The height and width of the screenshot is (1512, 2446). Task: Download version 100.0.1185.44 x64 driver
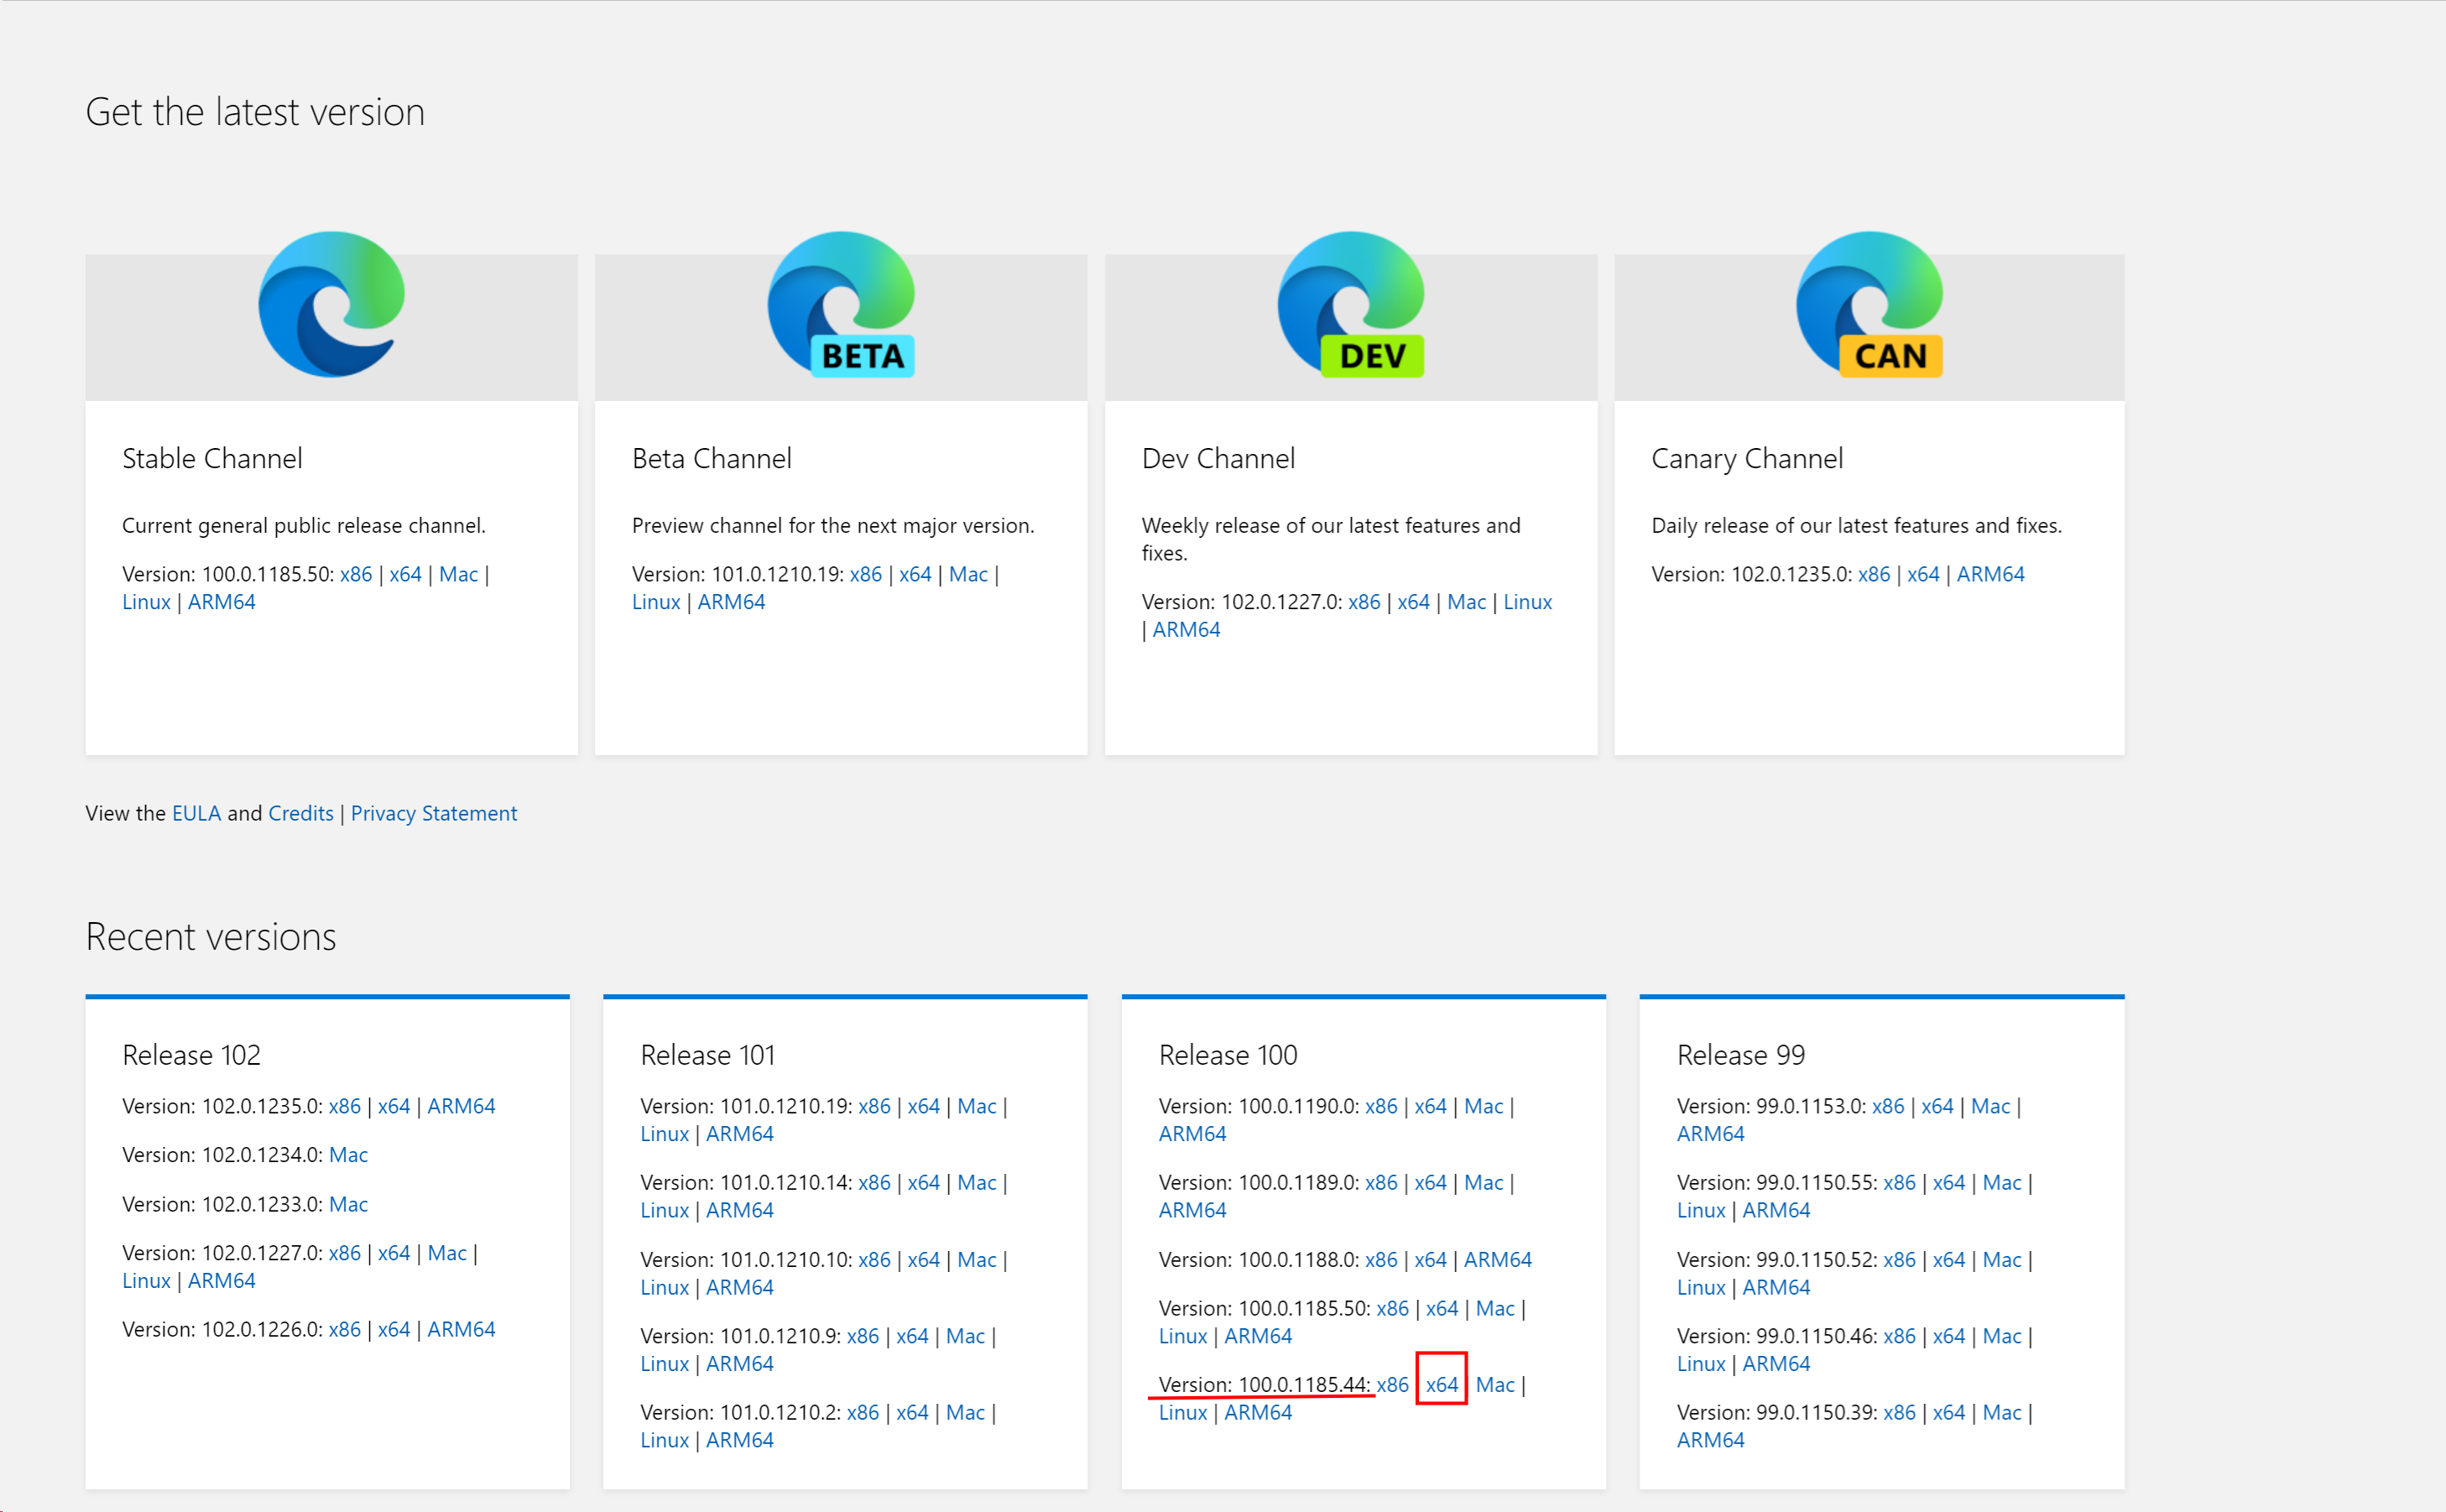tap(1442, 1385)
